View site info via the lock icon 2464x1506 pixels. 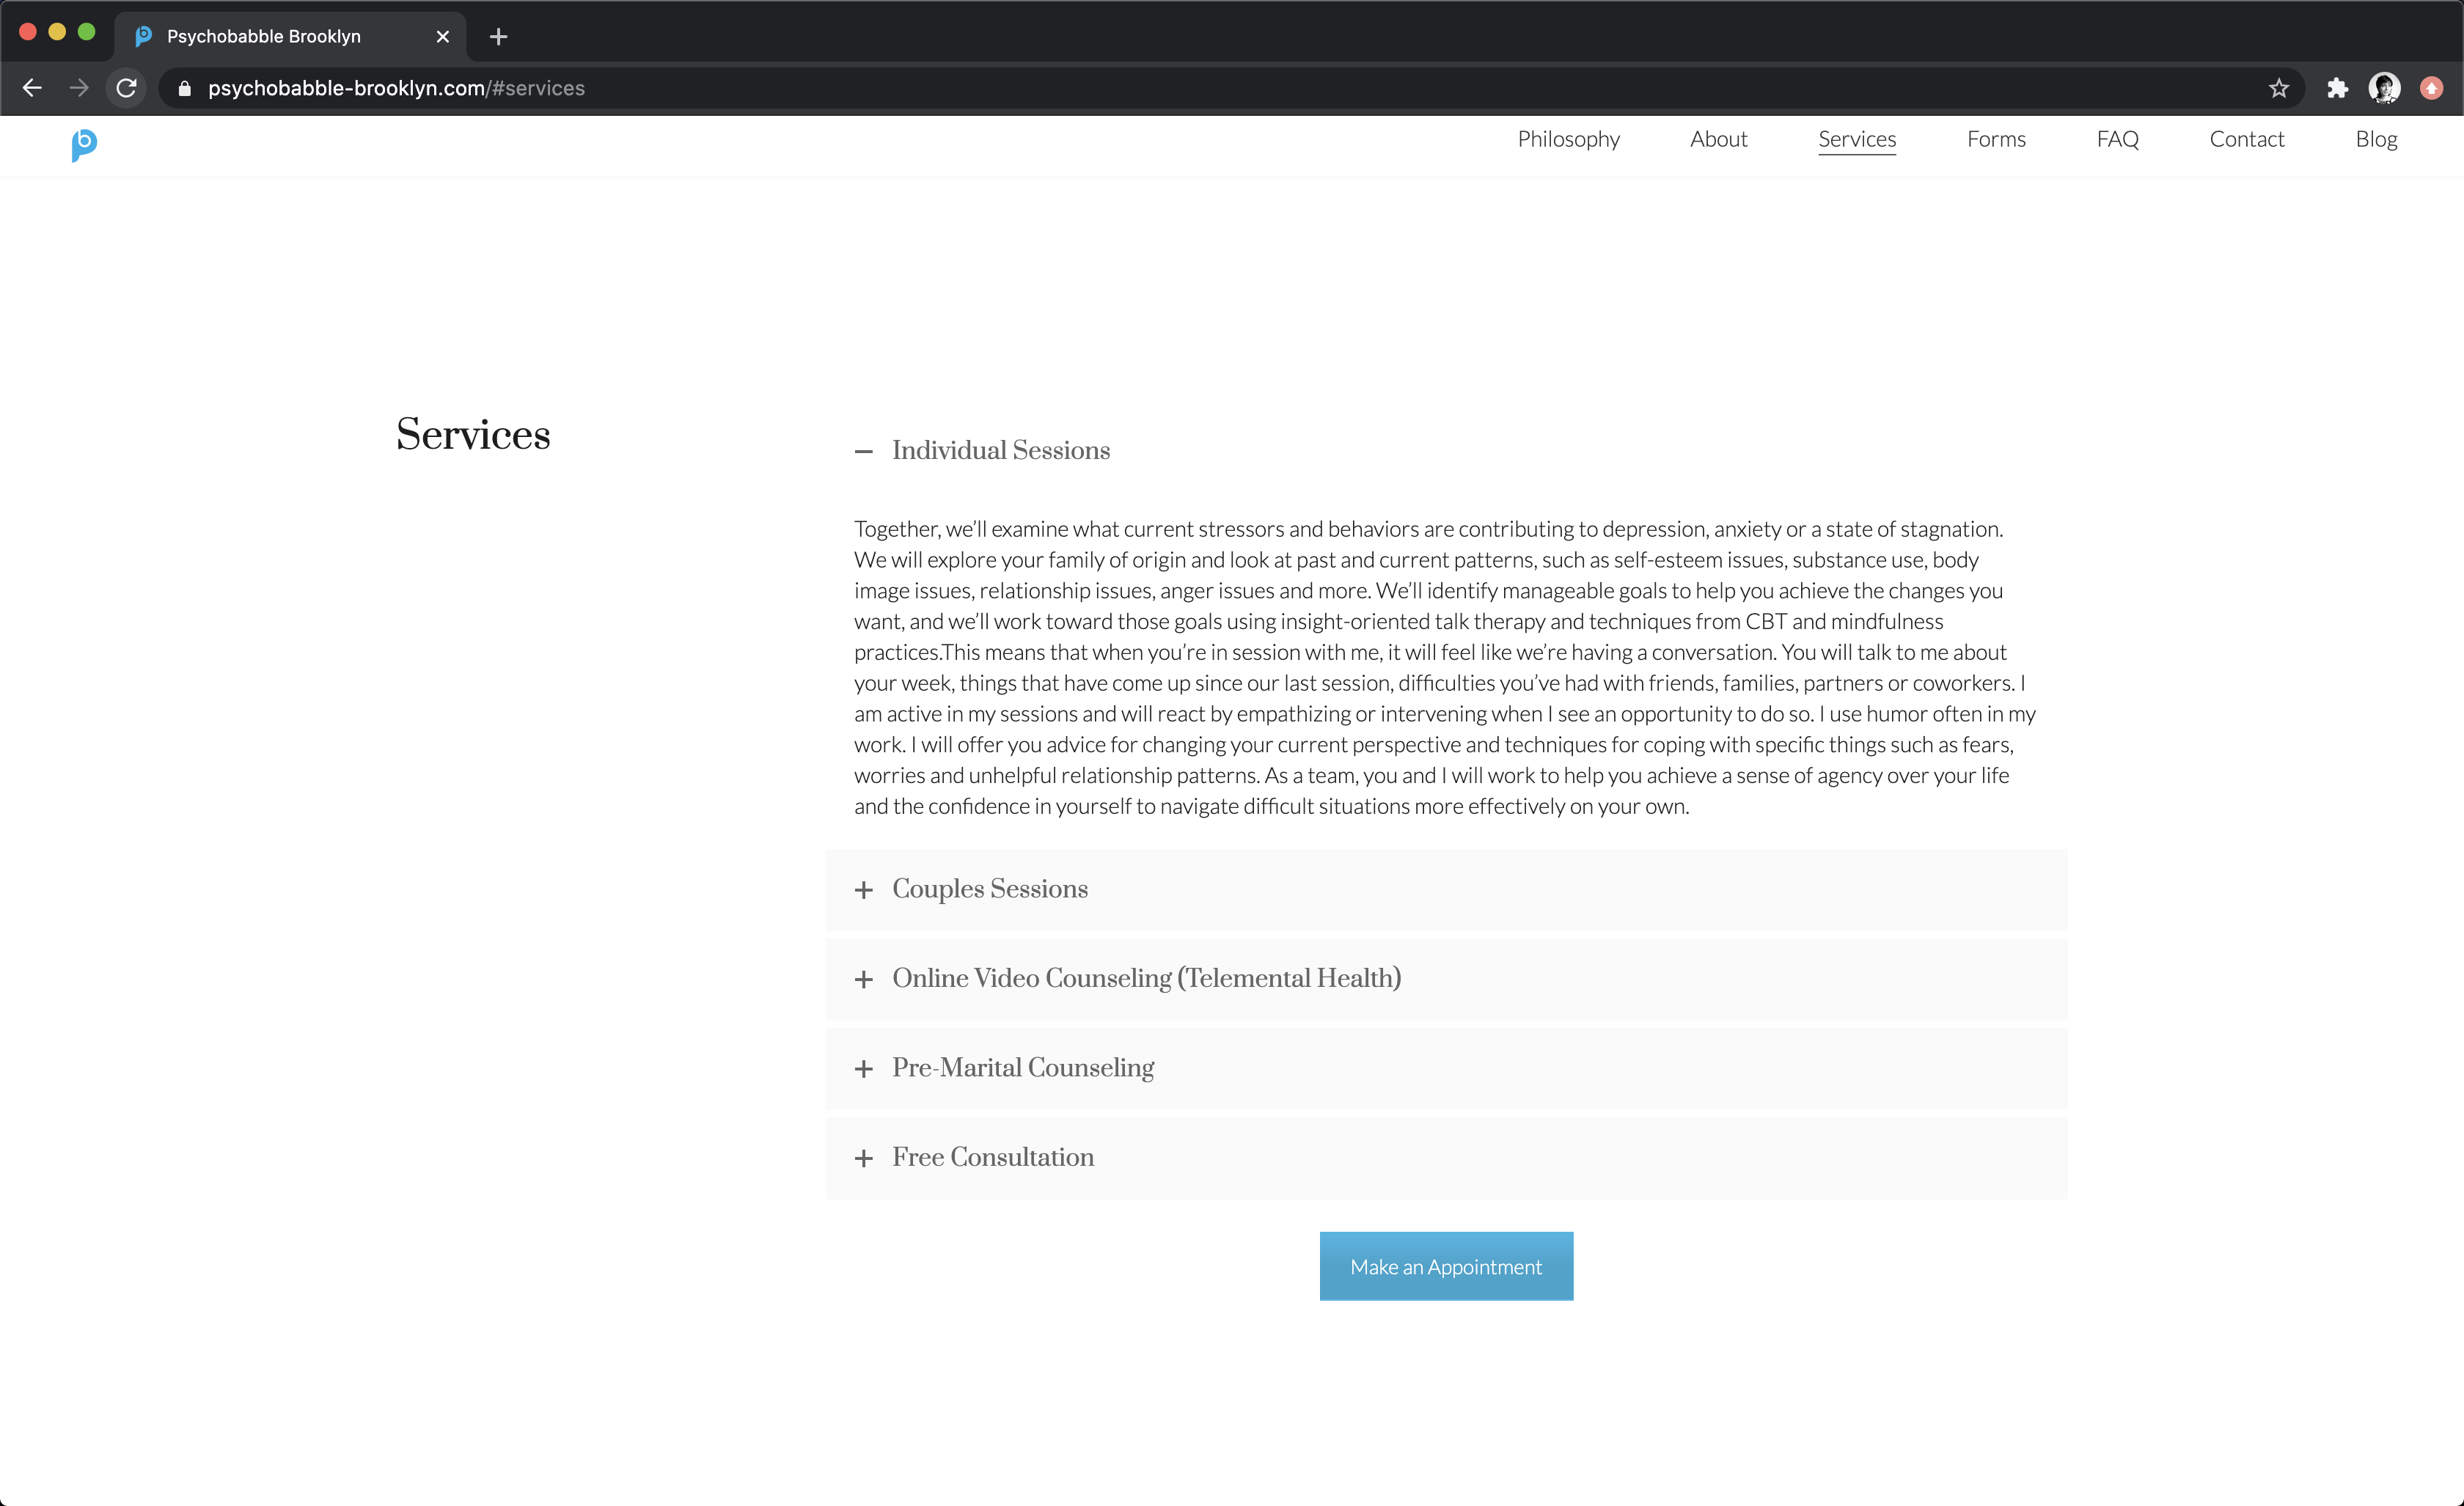(184, 88)
